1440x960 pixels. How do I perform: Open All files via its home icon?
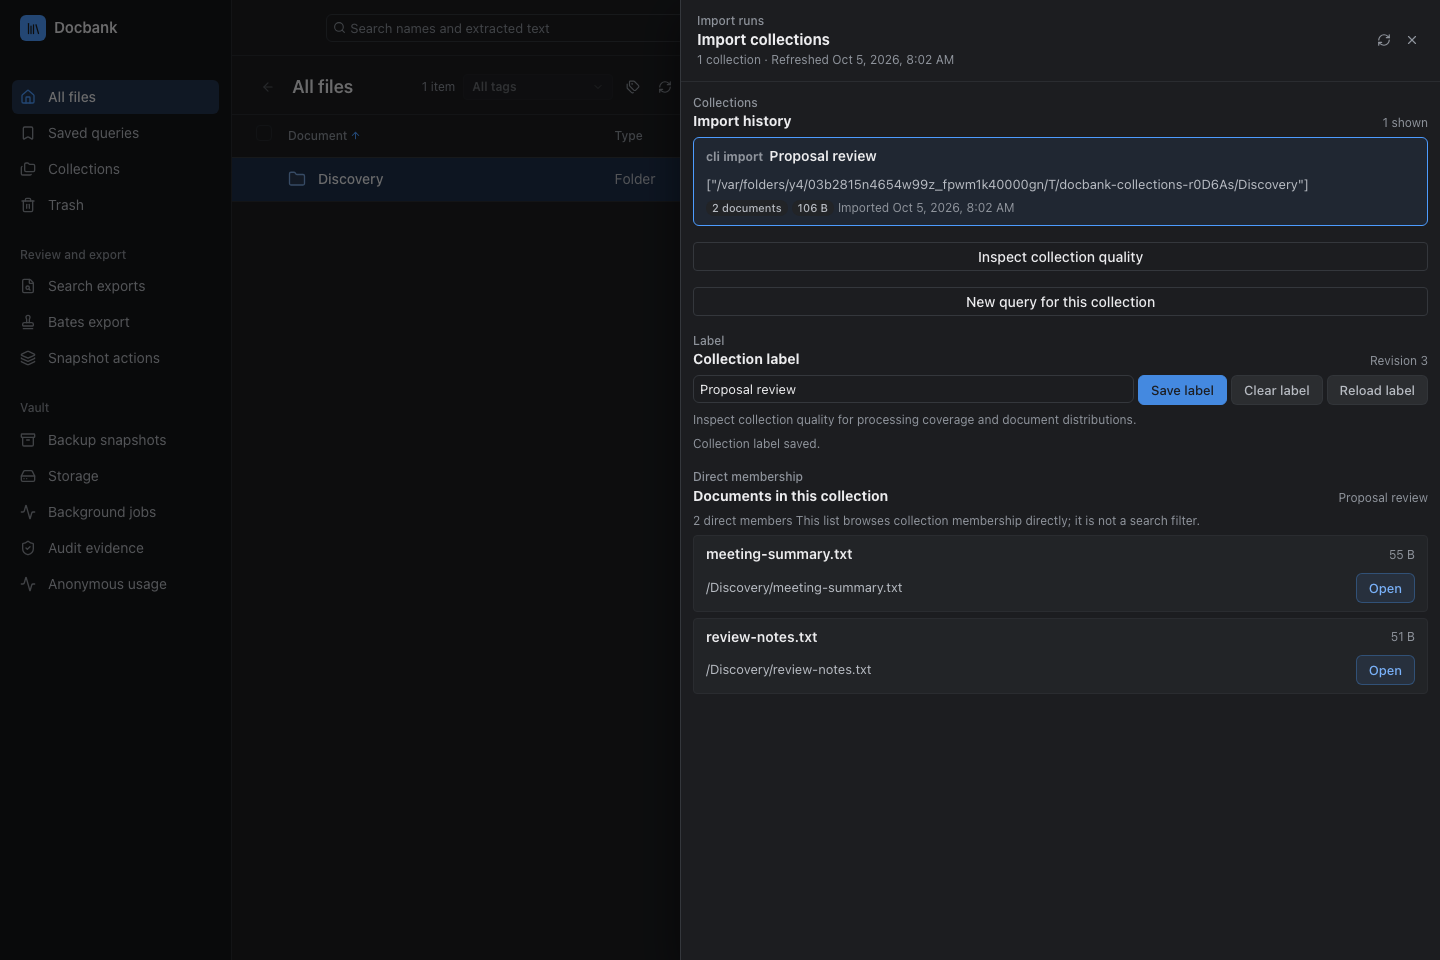pos(28,97)
